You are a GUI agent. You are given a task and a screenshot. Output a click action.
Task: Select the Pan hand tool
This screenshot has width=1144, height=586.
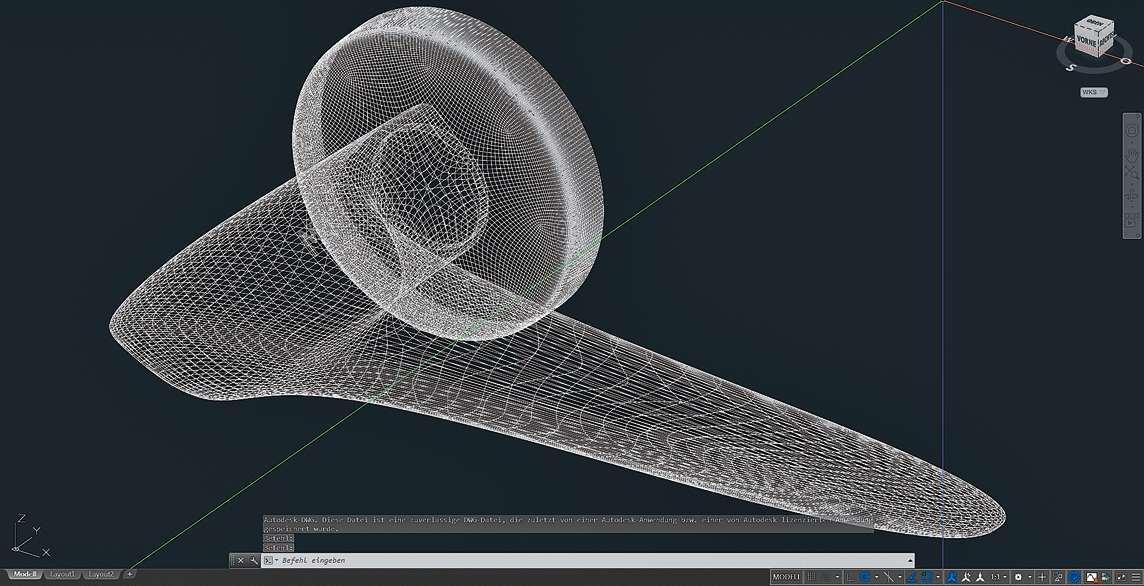pos(1132,154)
